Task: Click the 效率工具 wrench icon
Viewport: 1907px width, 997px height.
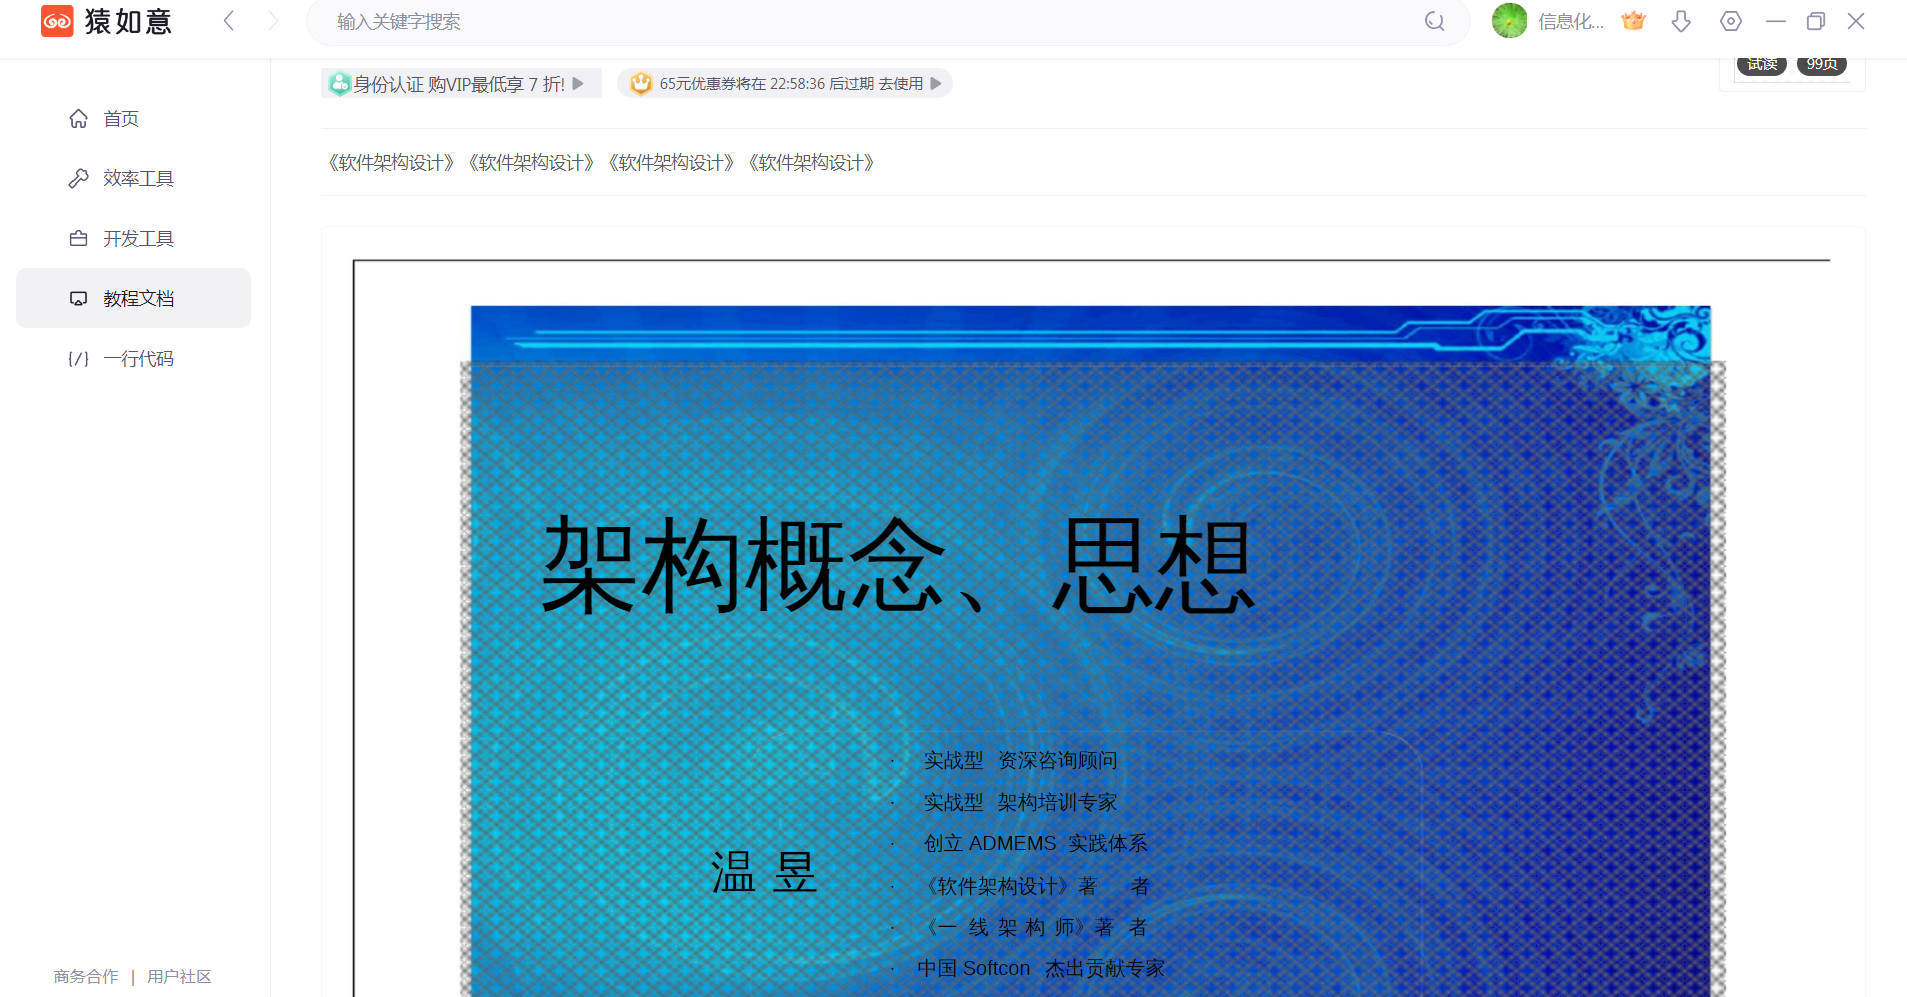Action: tap(78, 178)
